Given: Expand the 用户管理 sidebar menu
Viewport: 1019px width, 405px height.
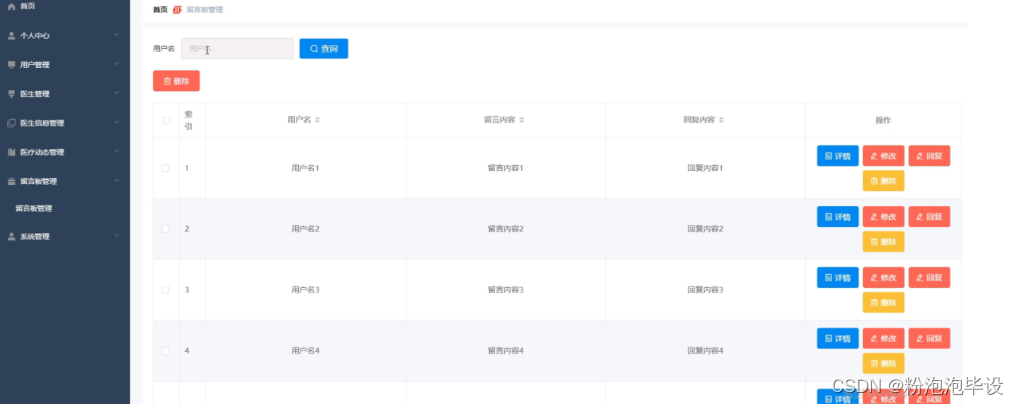Looking at the screenshot, I should tap(65, 65).
